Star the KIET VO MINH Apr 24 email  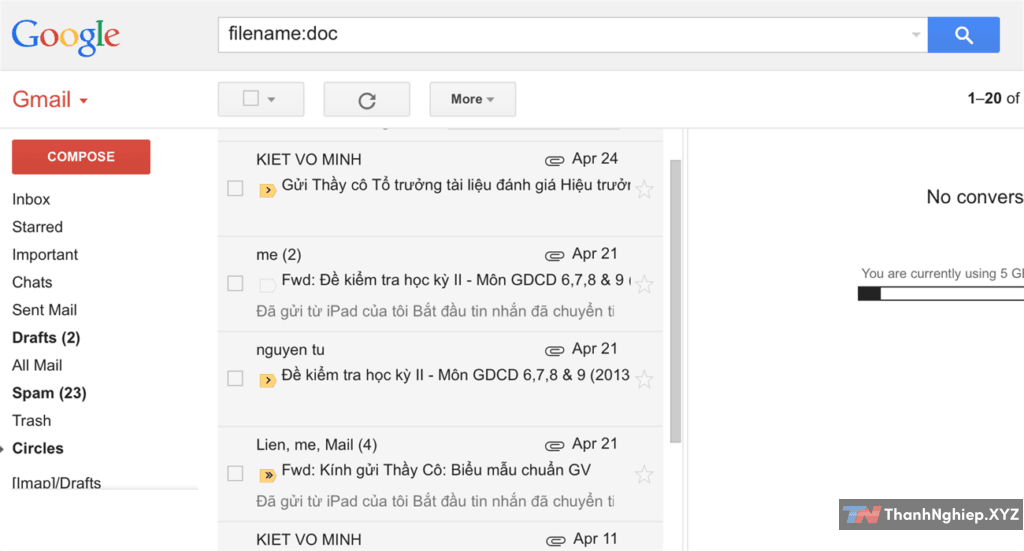pos(645,189)
